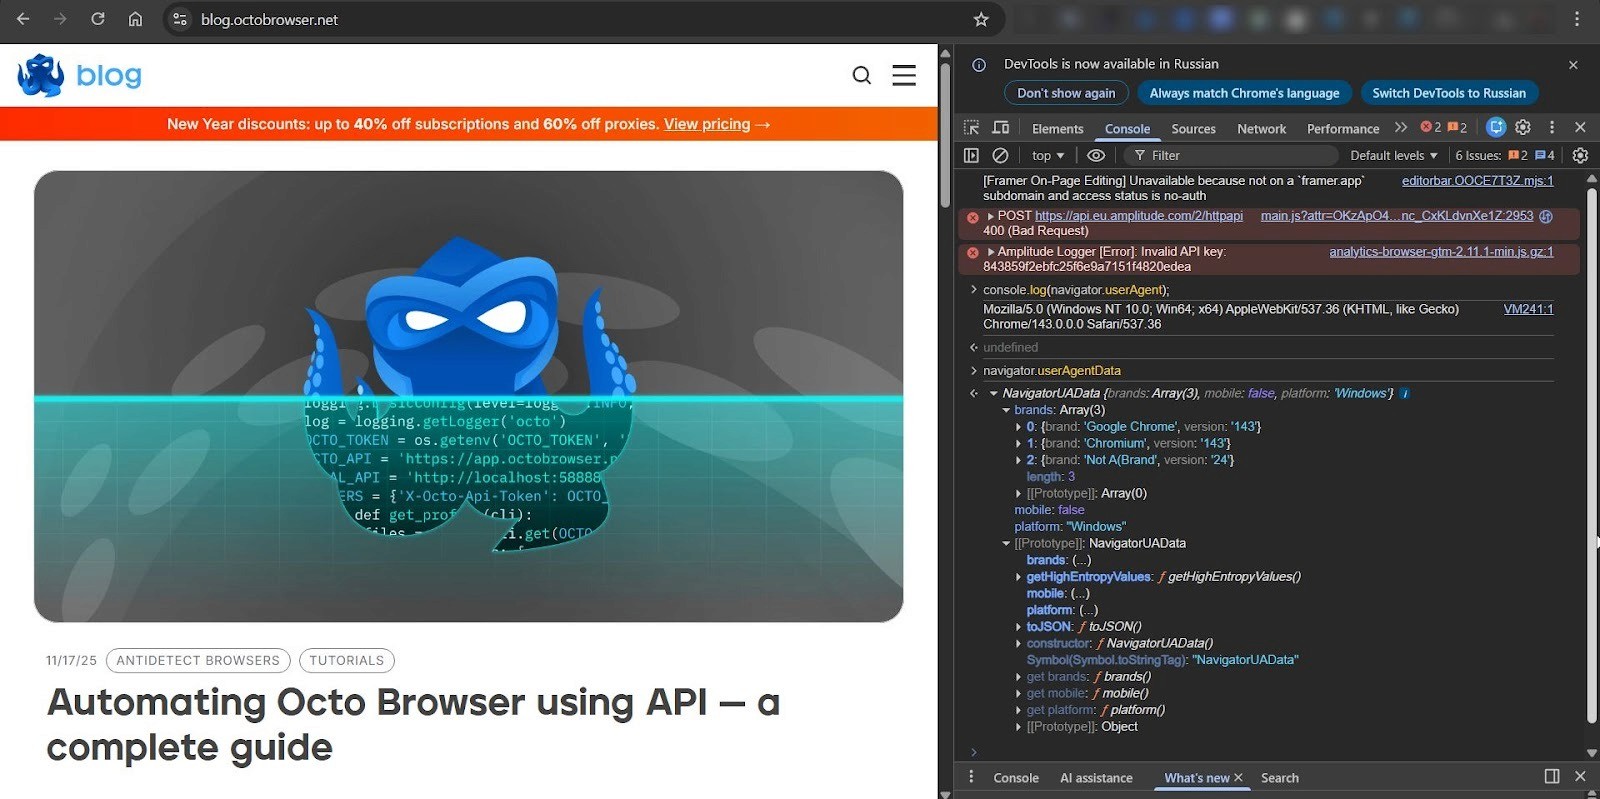Close the What's new drawer tab

[1238, 777]
